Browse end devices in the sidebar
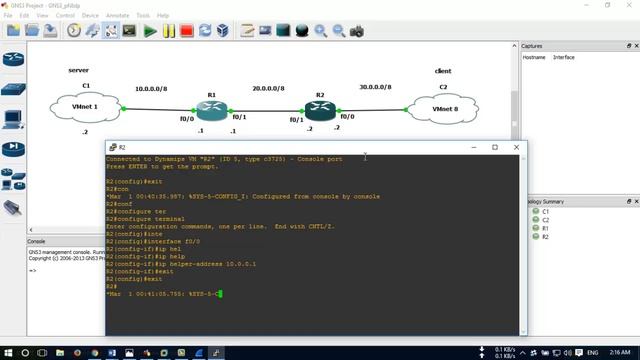This screenshot has height=360, width=640. click(x=13, y=120)
